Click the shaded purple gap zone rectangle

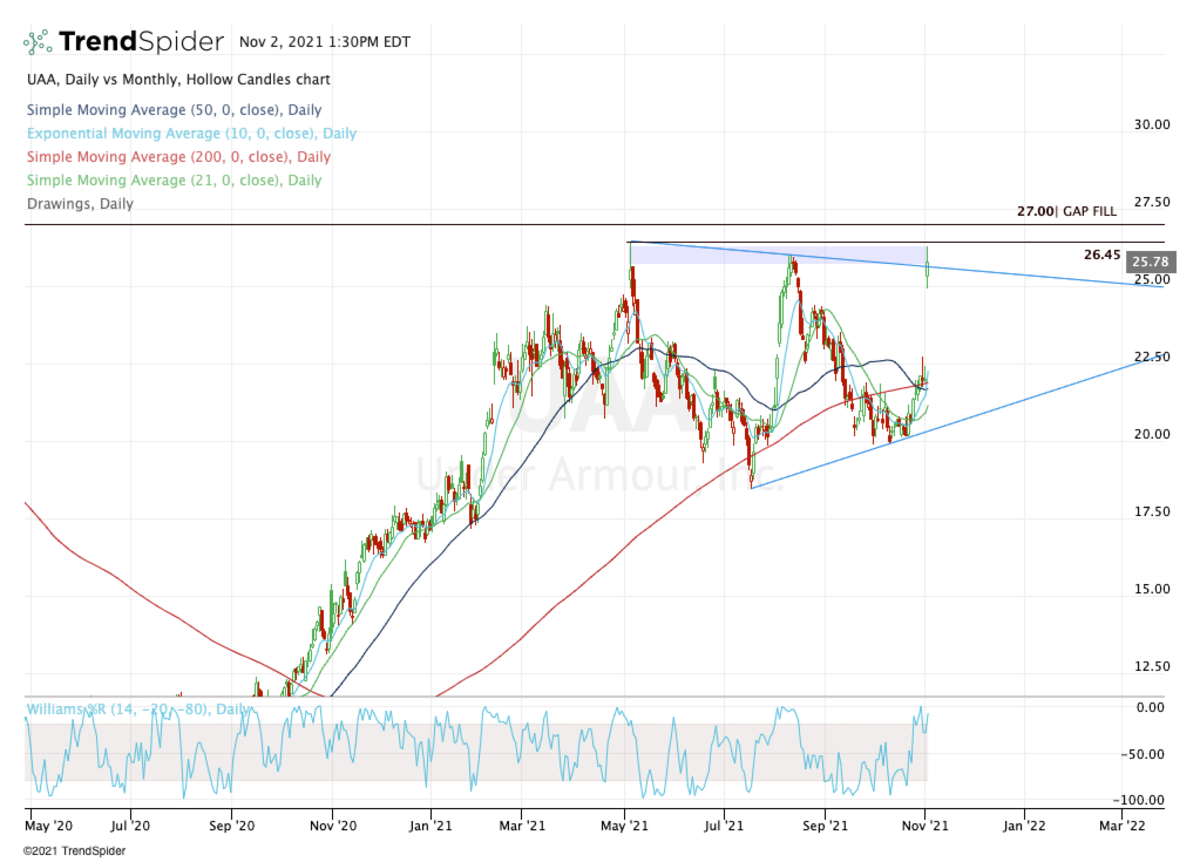[778, 254]
